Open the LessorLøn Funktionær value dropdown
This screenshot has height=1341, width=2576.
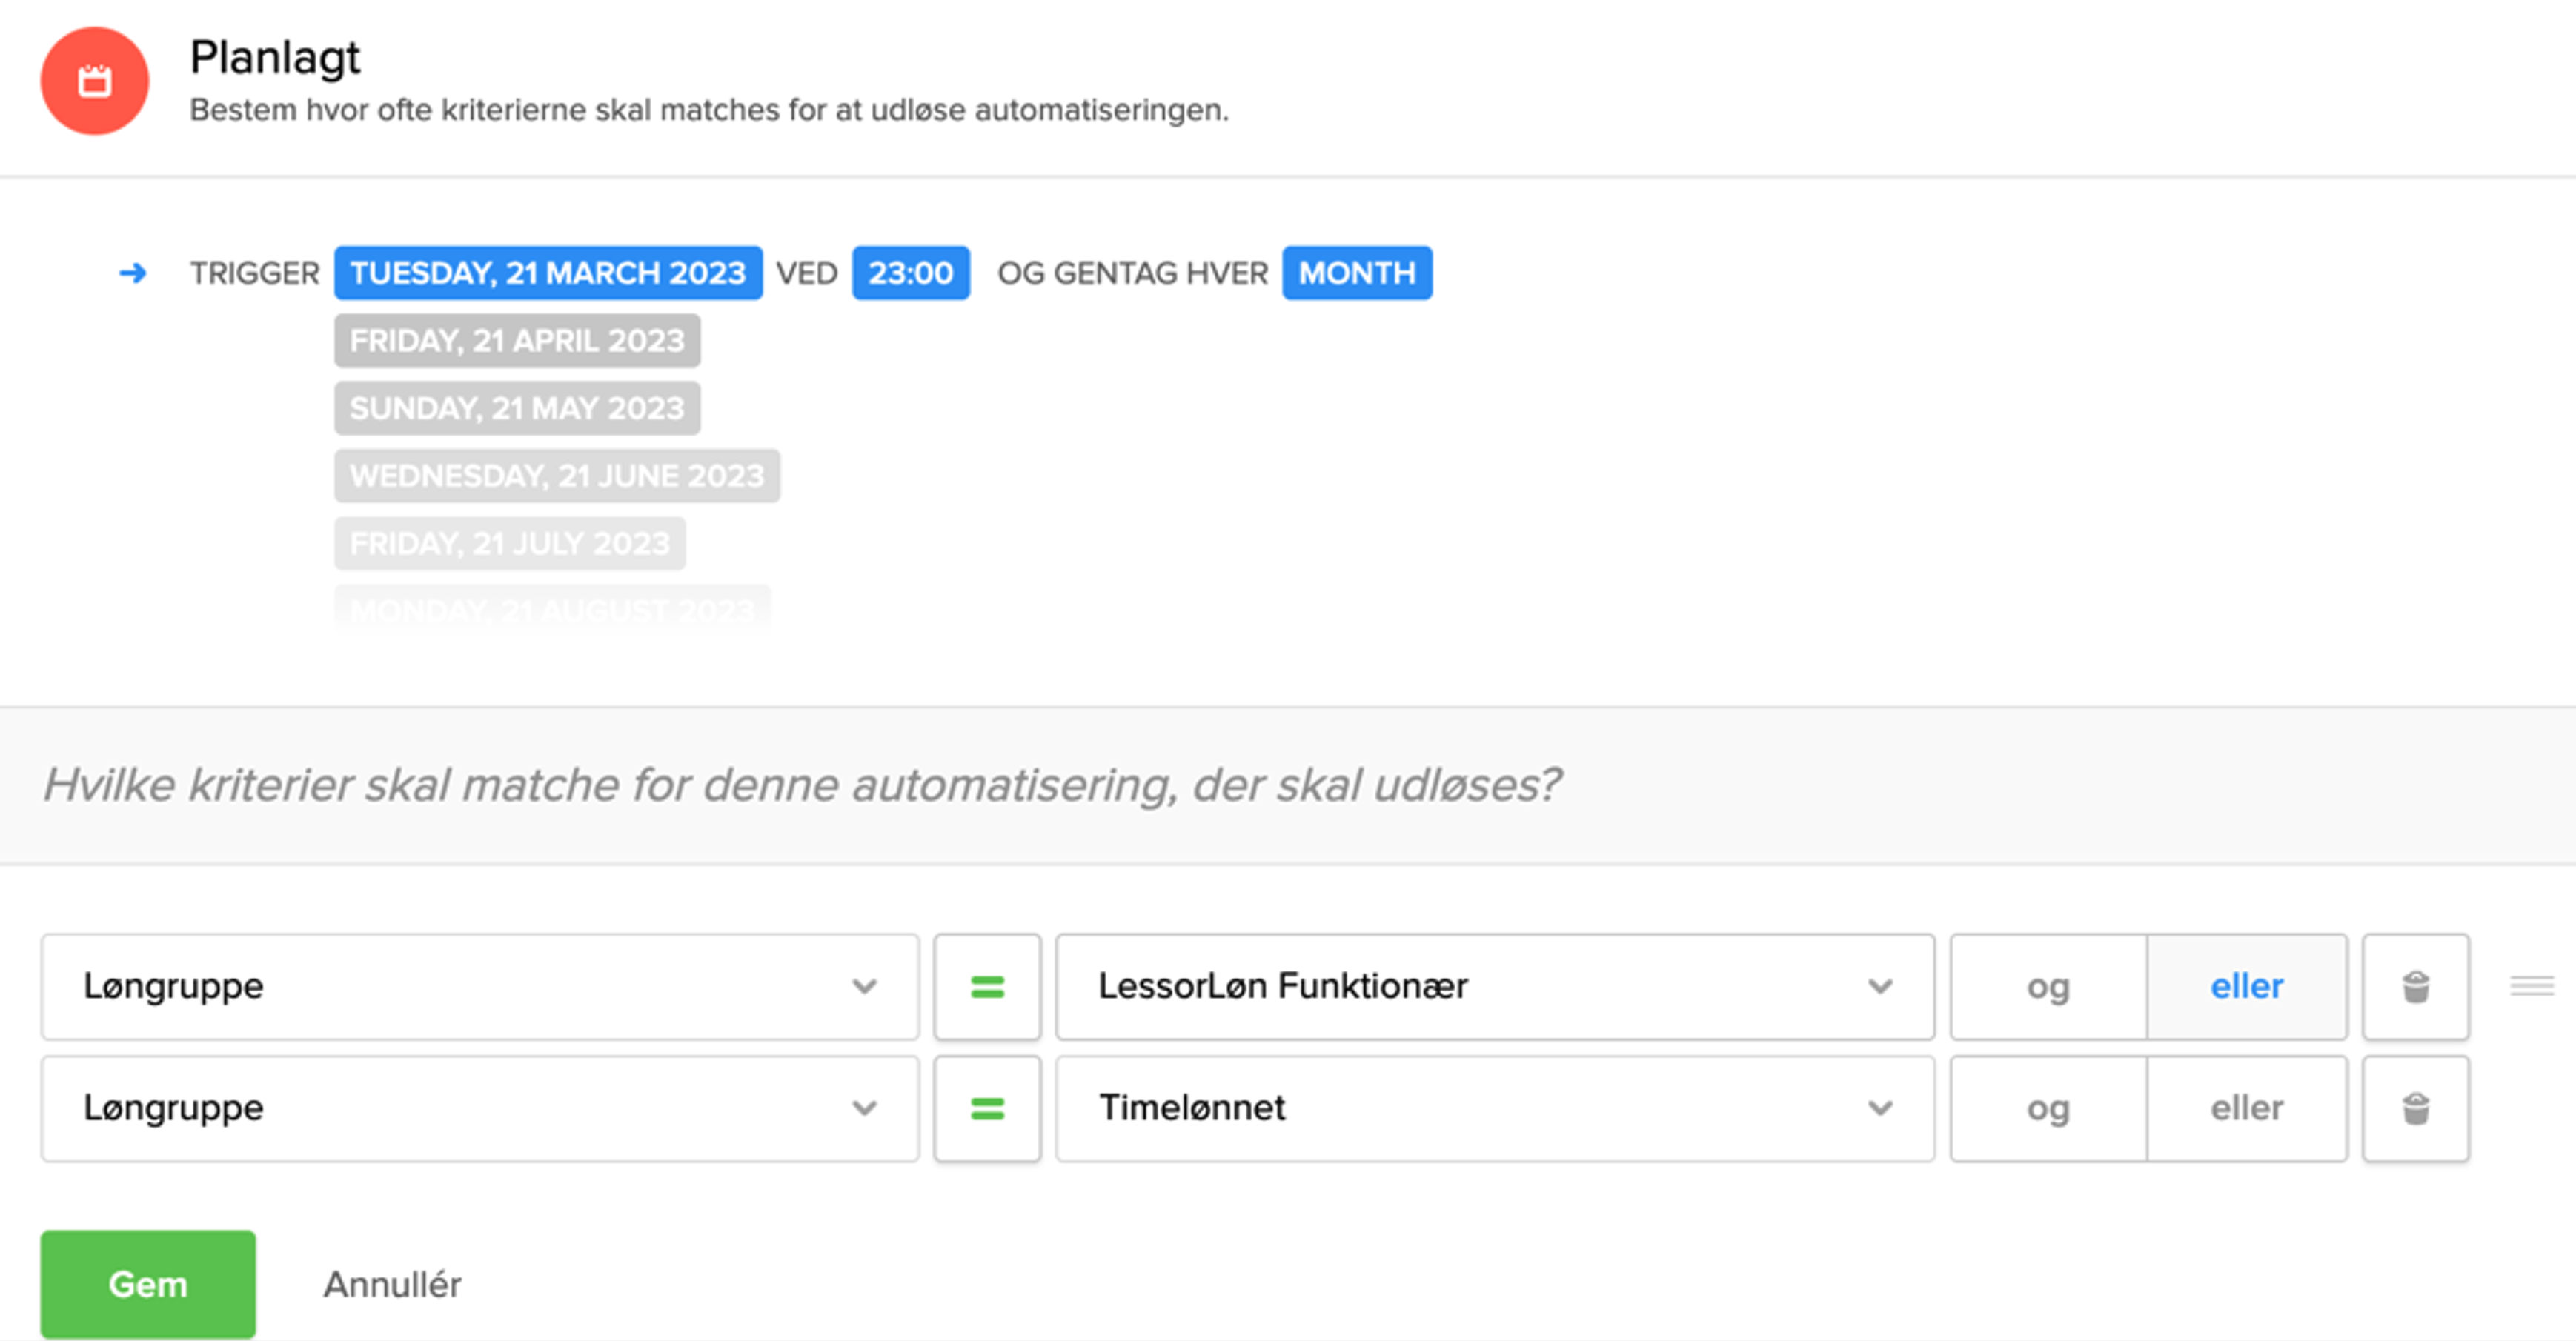point(1881,987)
